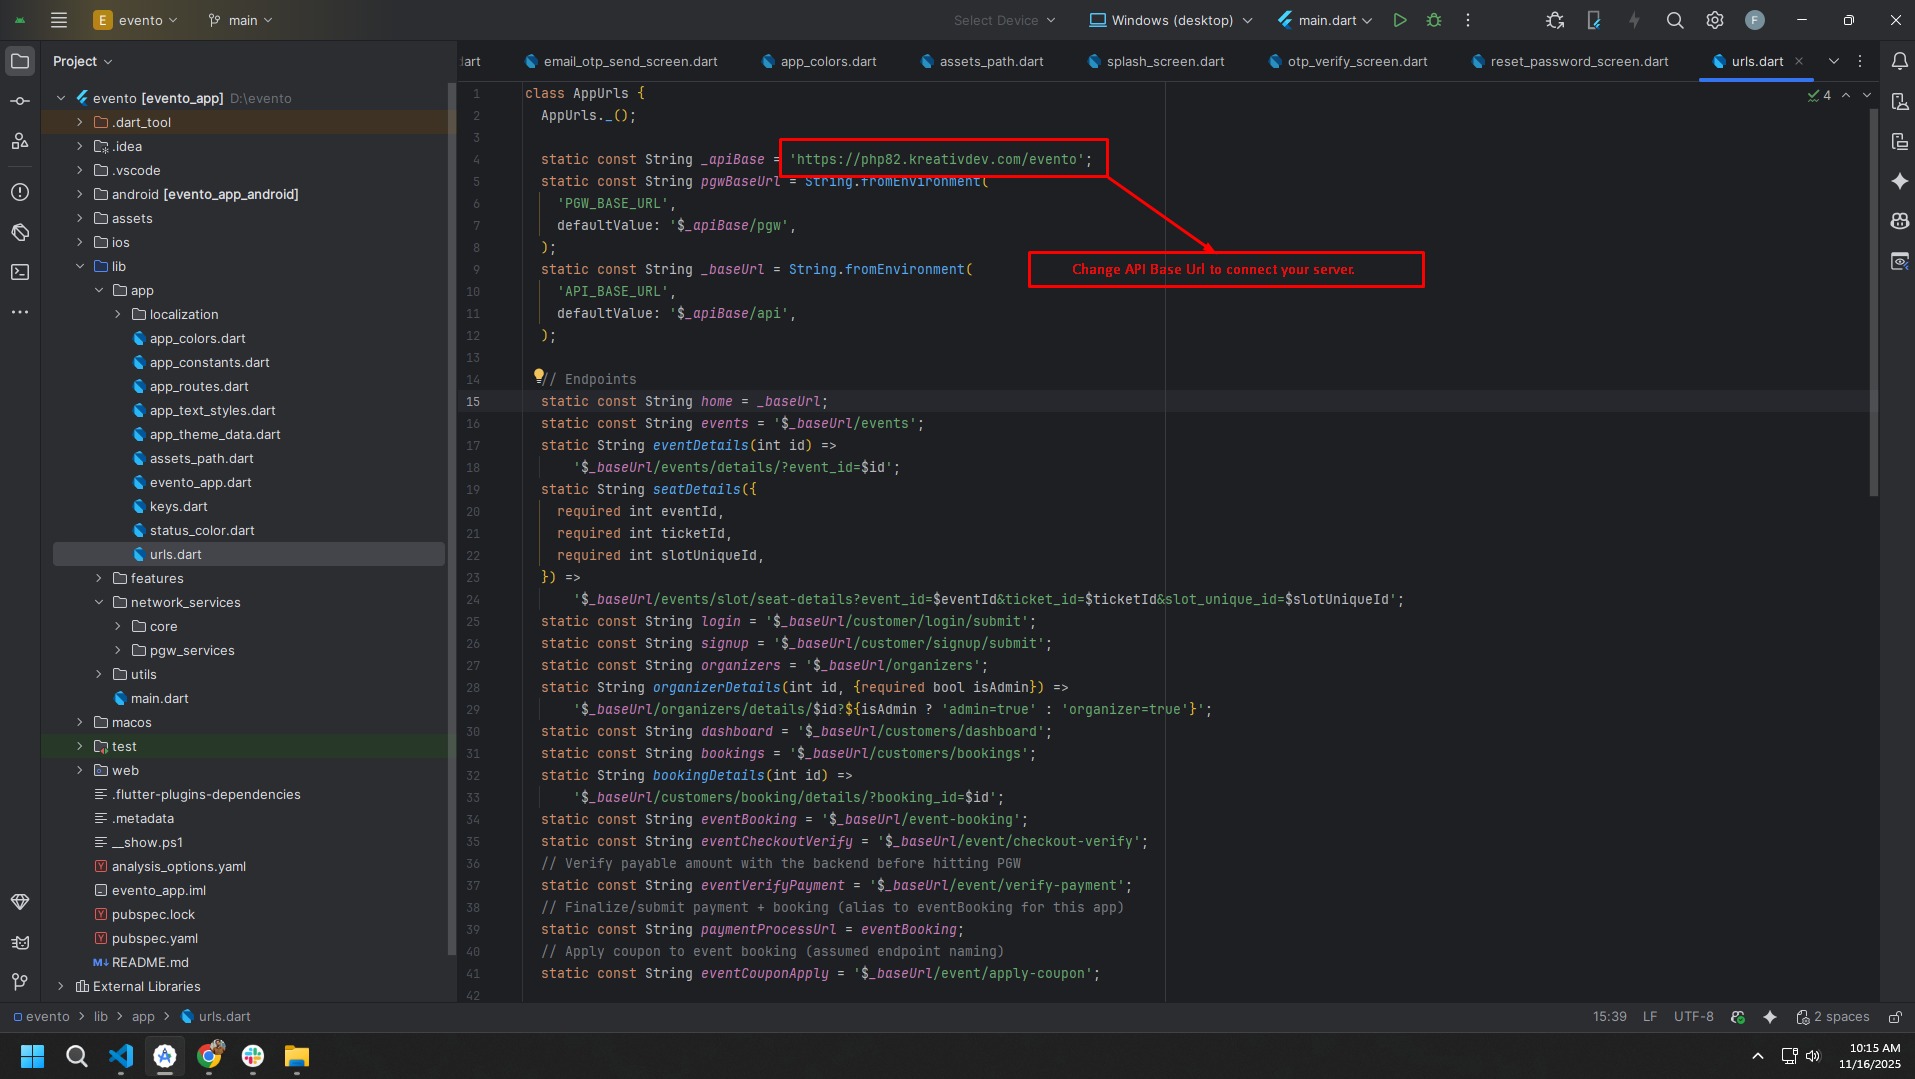Open the Commit tool window
The width and height of the screenshot is (1915, 1079).
(20, 99)
